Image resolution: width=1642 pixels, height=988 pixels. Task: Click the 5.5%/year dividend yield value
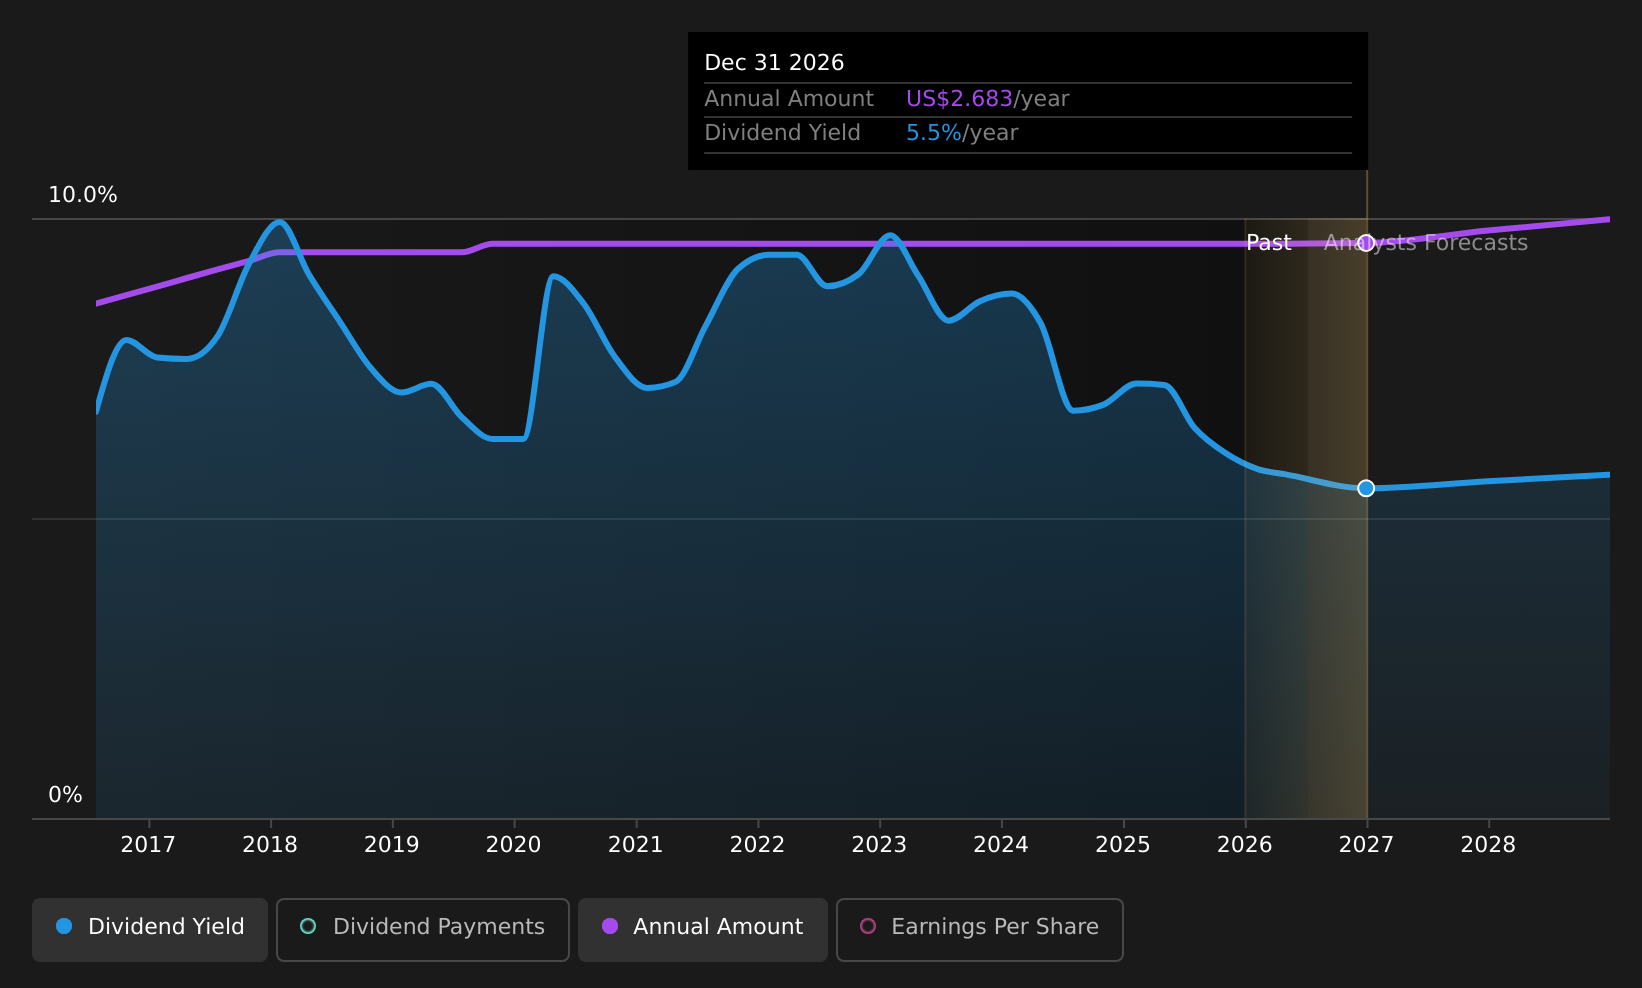pyautogui.click(x=962, y=133)
